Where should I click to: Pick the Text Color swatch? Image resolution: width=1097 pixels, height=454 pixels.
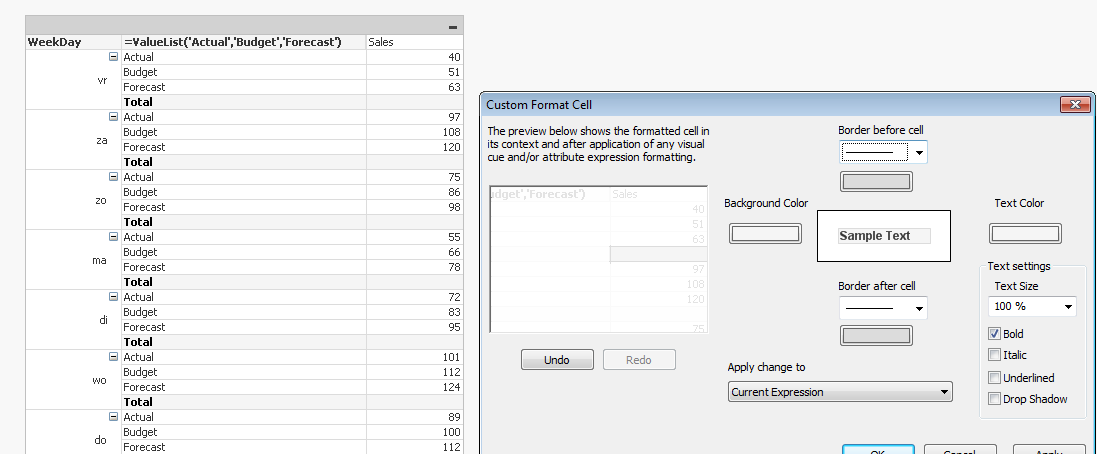pos(1024,234)
